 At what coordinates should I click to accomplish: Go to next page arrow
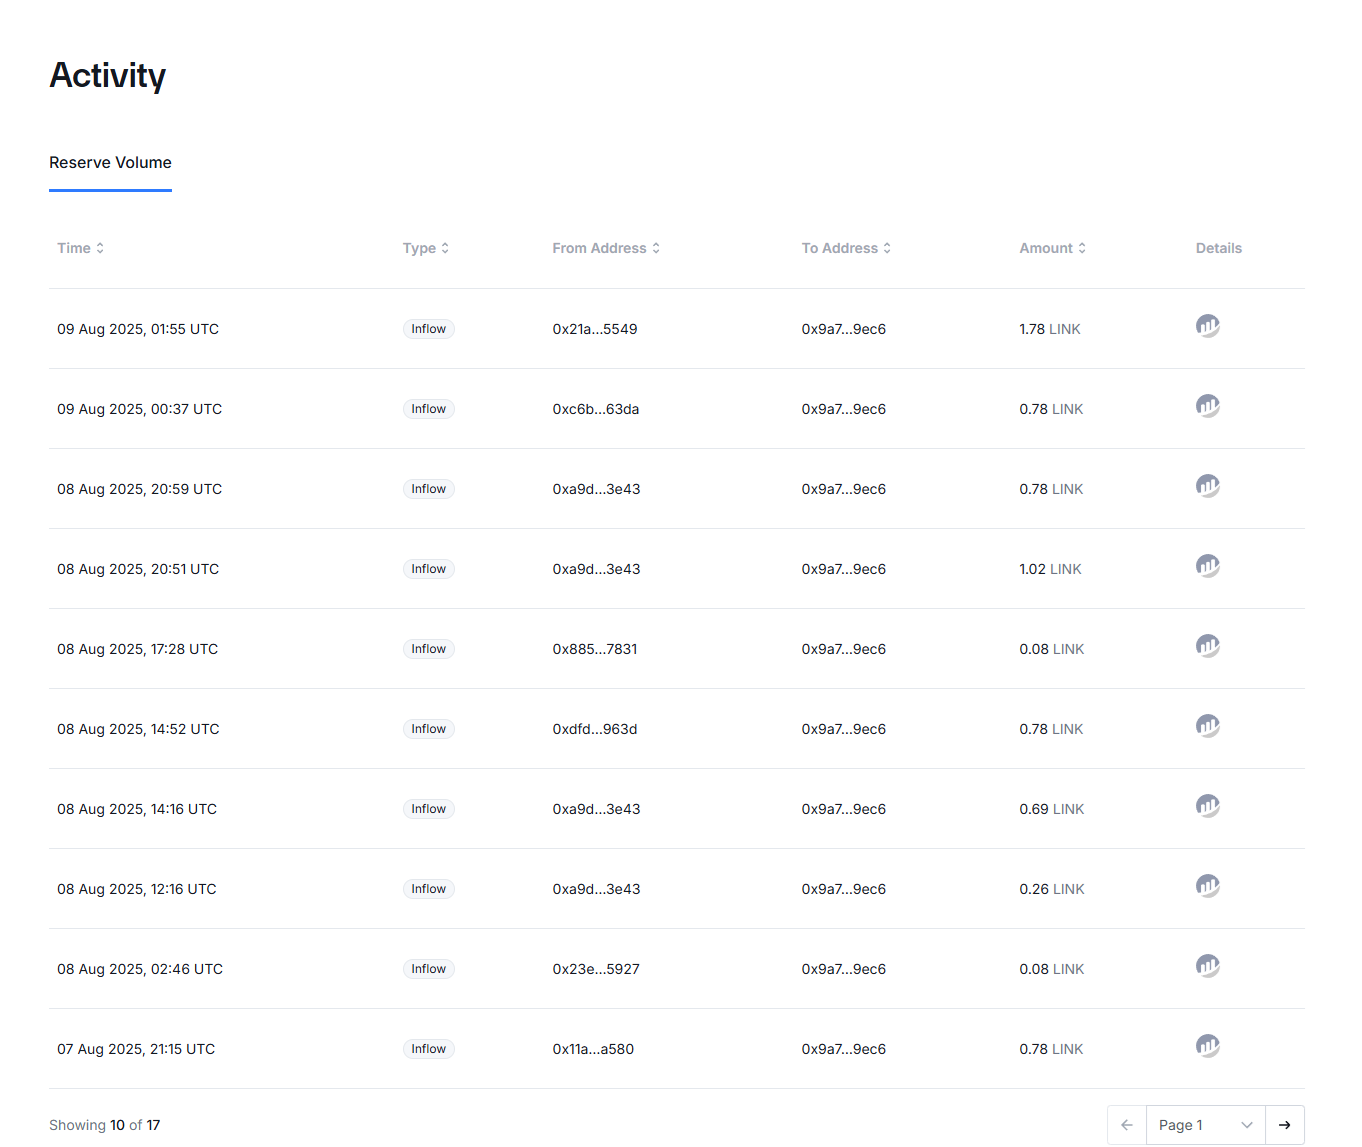[x=1285, y=1125]
